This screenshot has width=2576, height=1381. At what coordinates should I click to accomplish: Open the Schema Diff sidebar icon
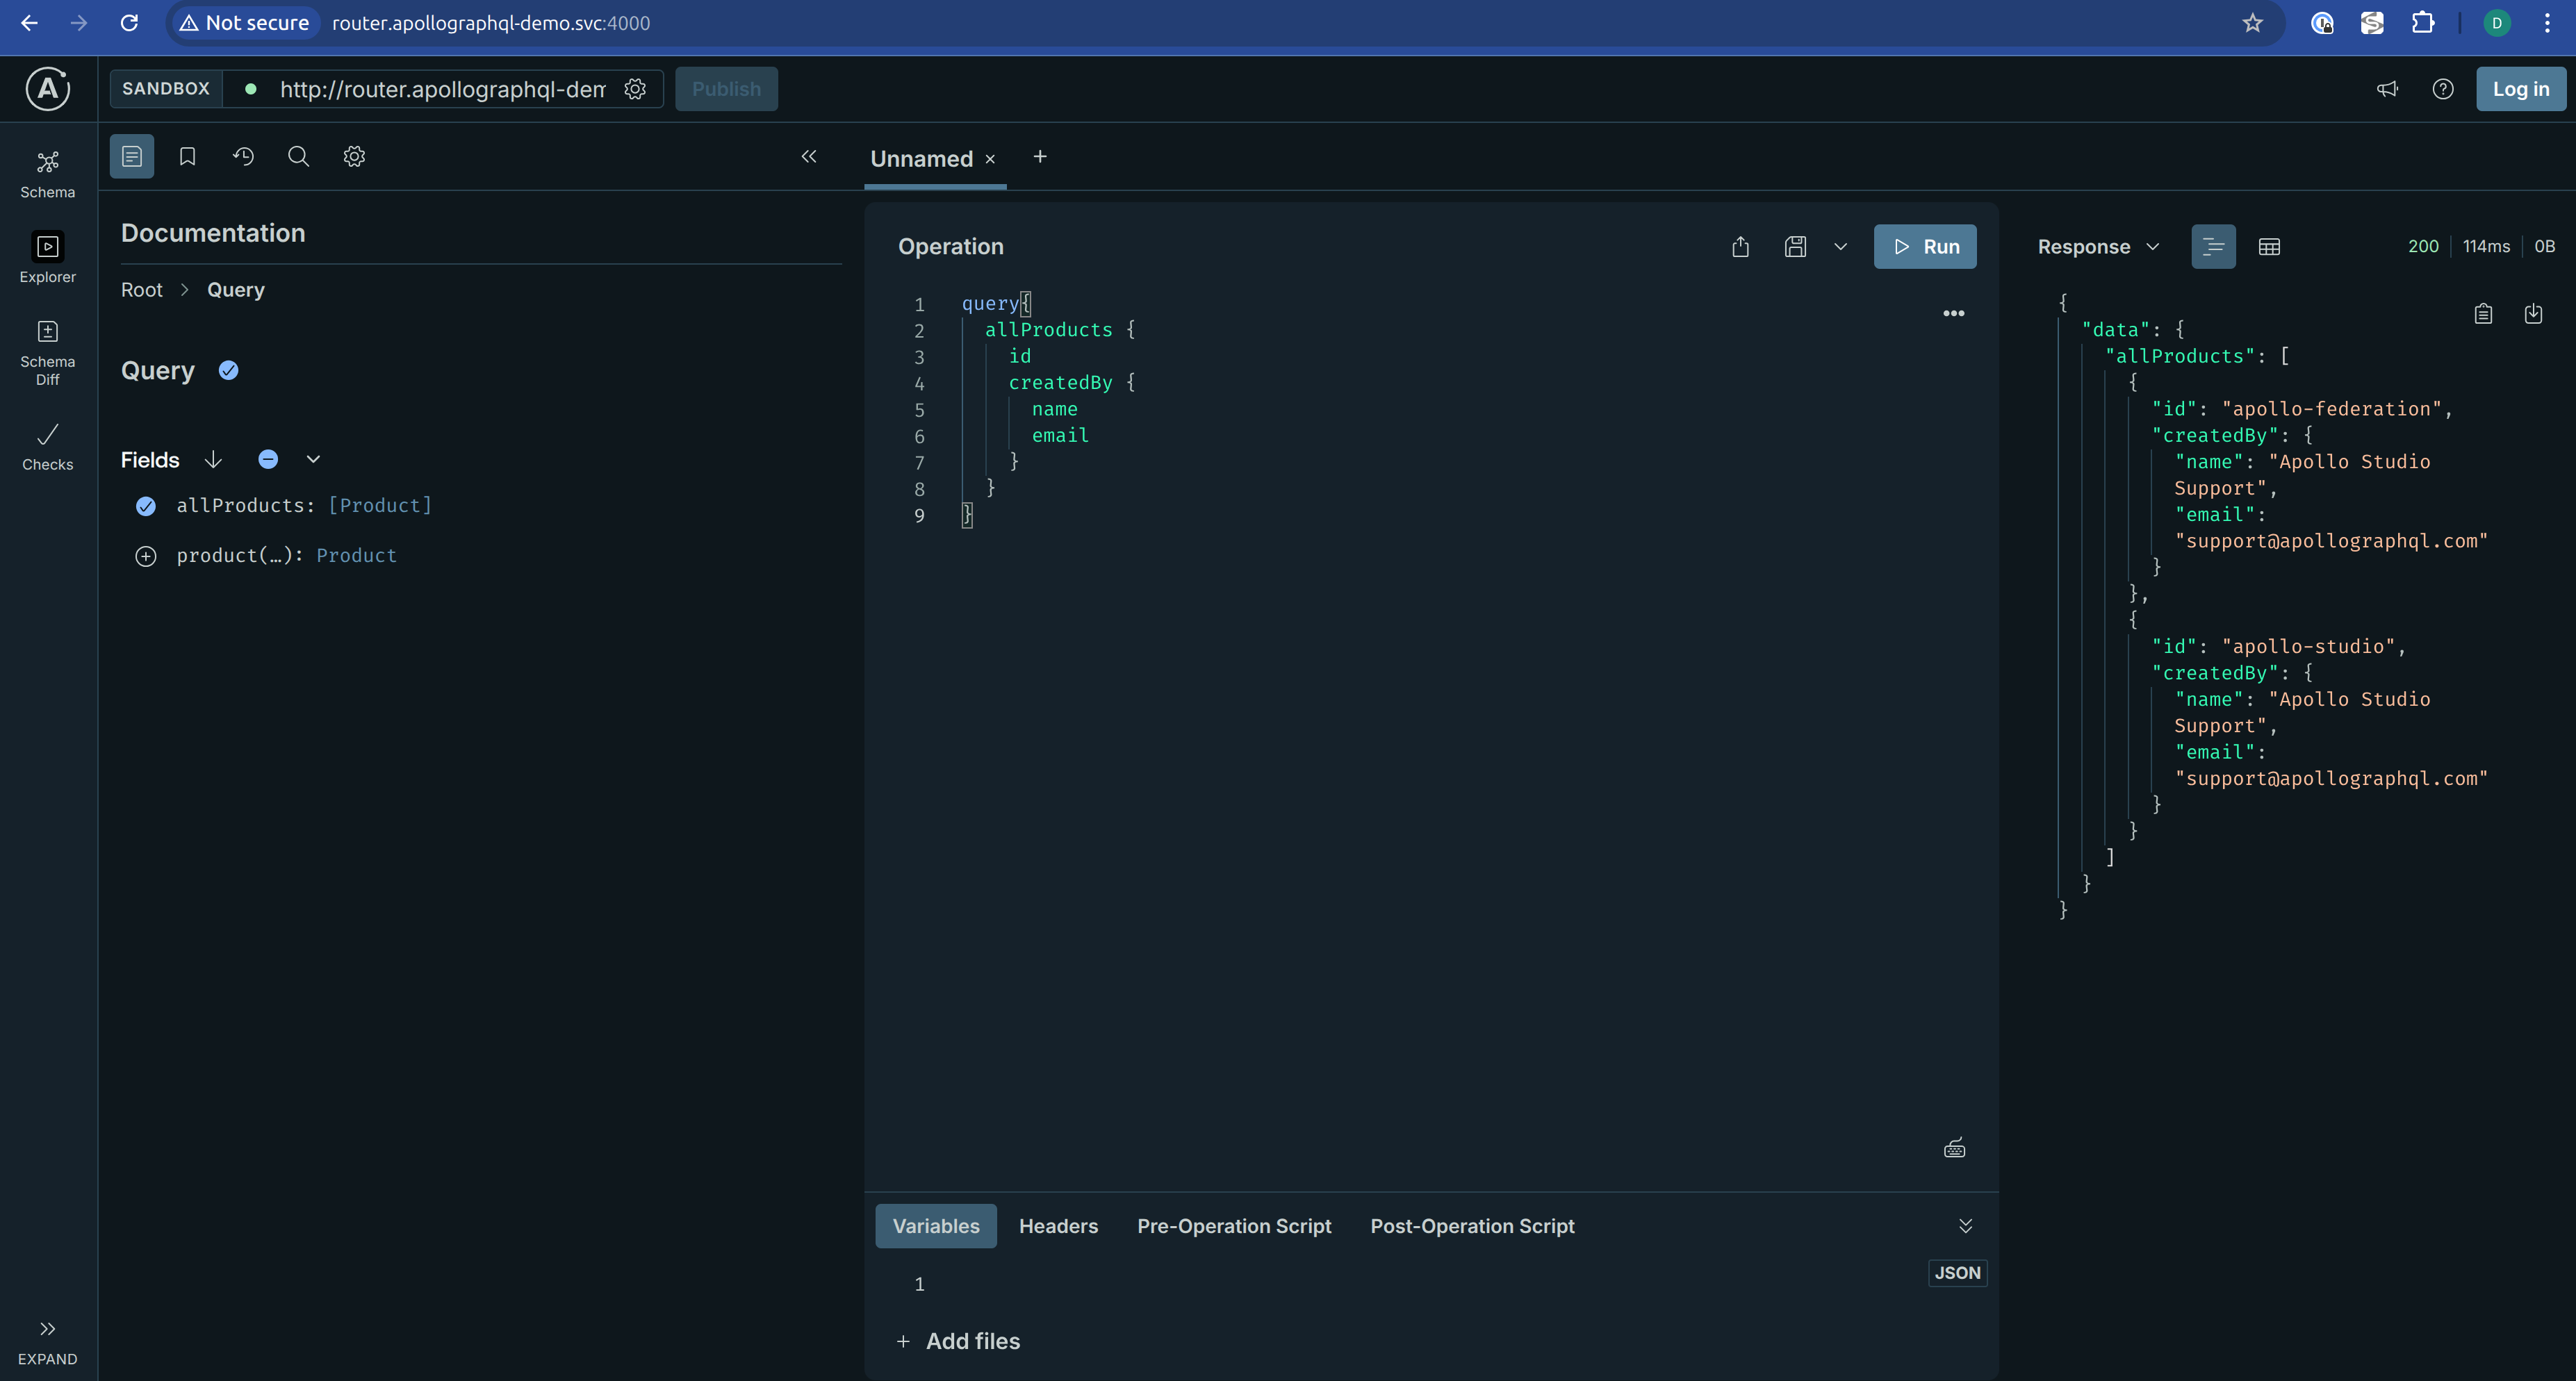point(47,352)
